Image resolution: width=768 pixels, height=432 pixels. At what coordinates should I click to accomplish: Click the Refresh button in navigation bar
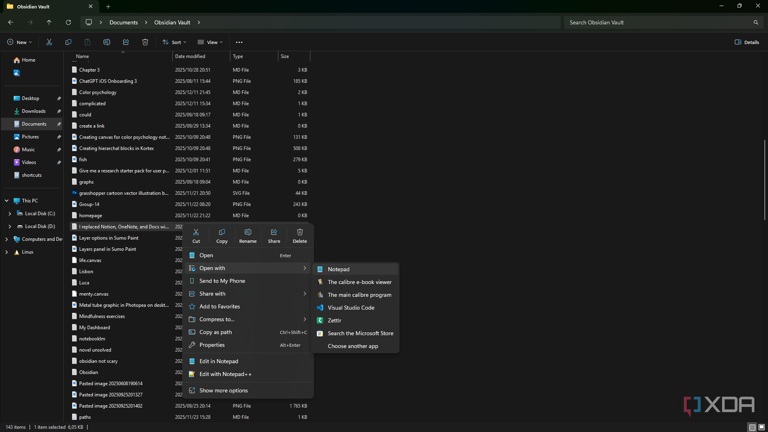68,22
